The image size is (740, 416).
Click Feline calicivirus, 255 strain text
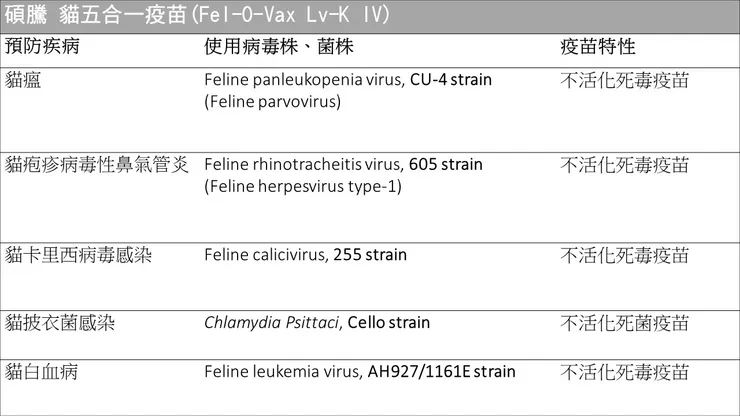tap(305, 255)
